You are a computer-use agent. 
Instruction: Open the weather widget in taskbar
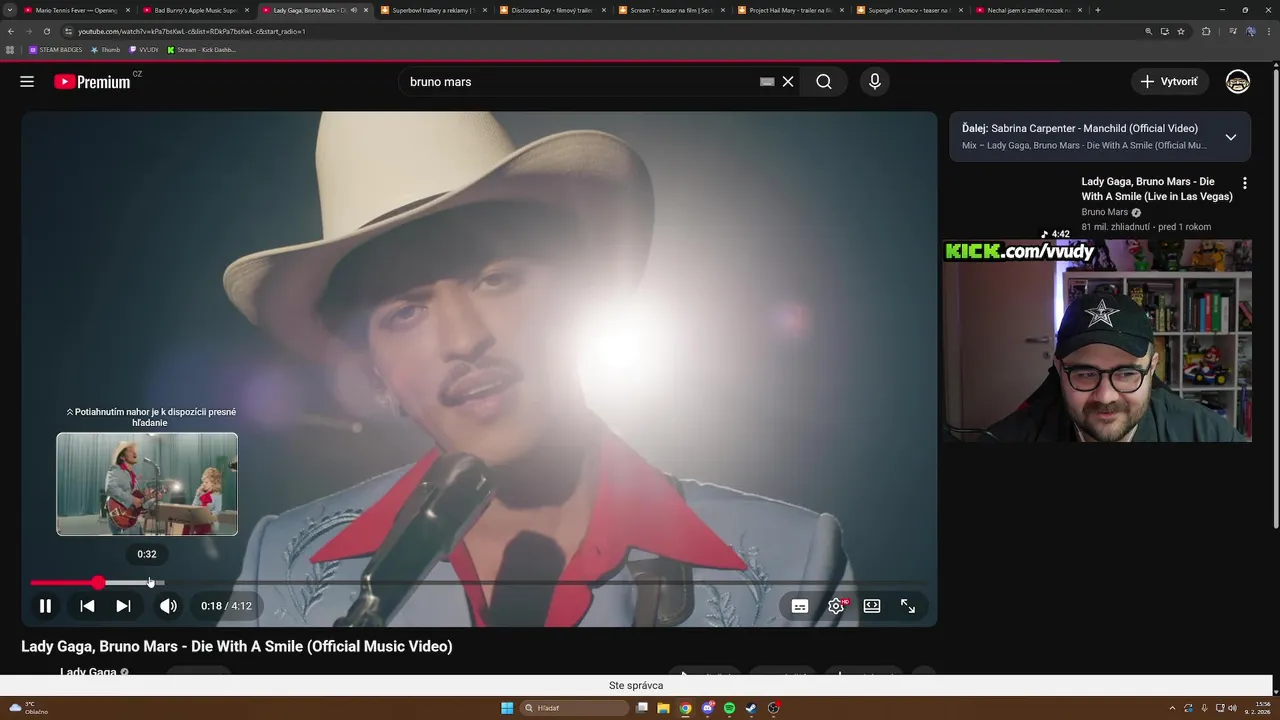28,708
